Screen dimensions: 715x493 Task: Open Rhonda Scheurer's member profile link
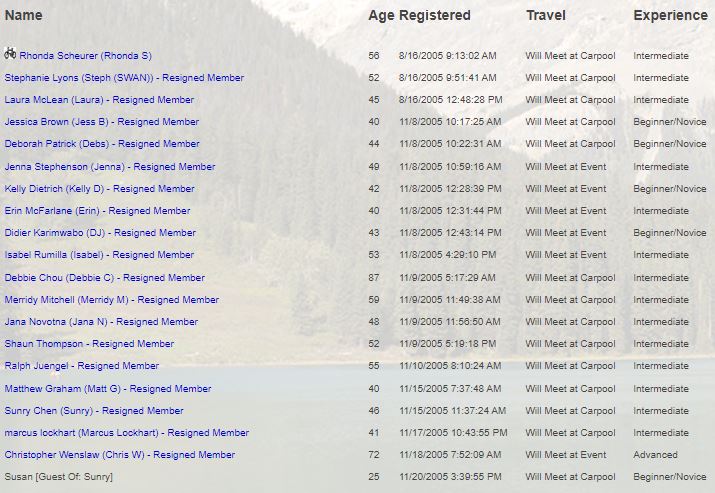pyautogui.click(x=85, y=56)
